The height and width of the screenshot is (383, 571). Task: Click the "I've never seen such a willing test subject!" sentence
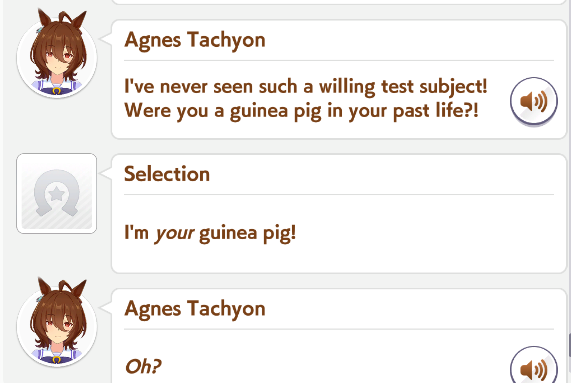[x=306, y=87]
